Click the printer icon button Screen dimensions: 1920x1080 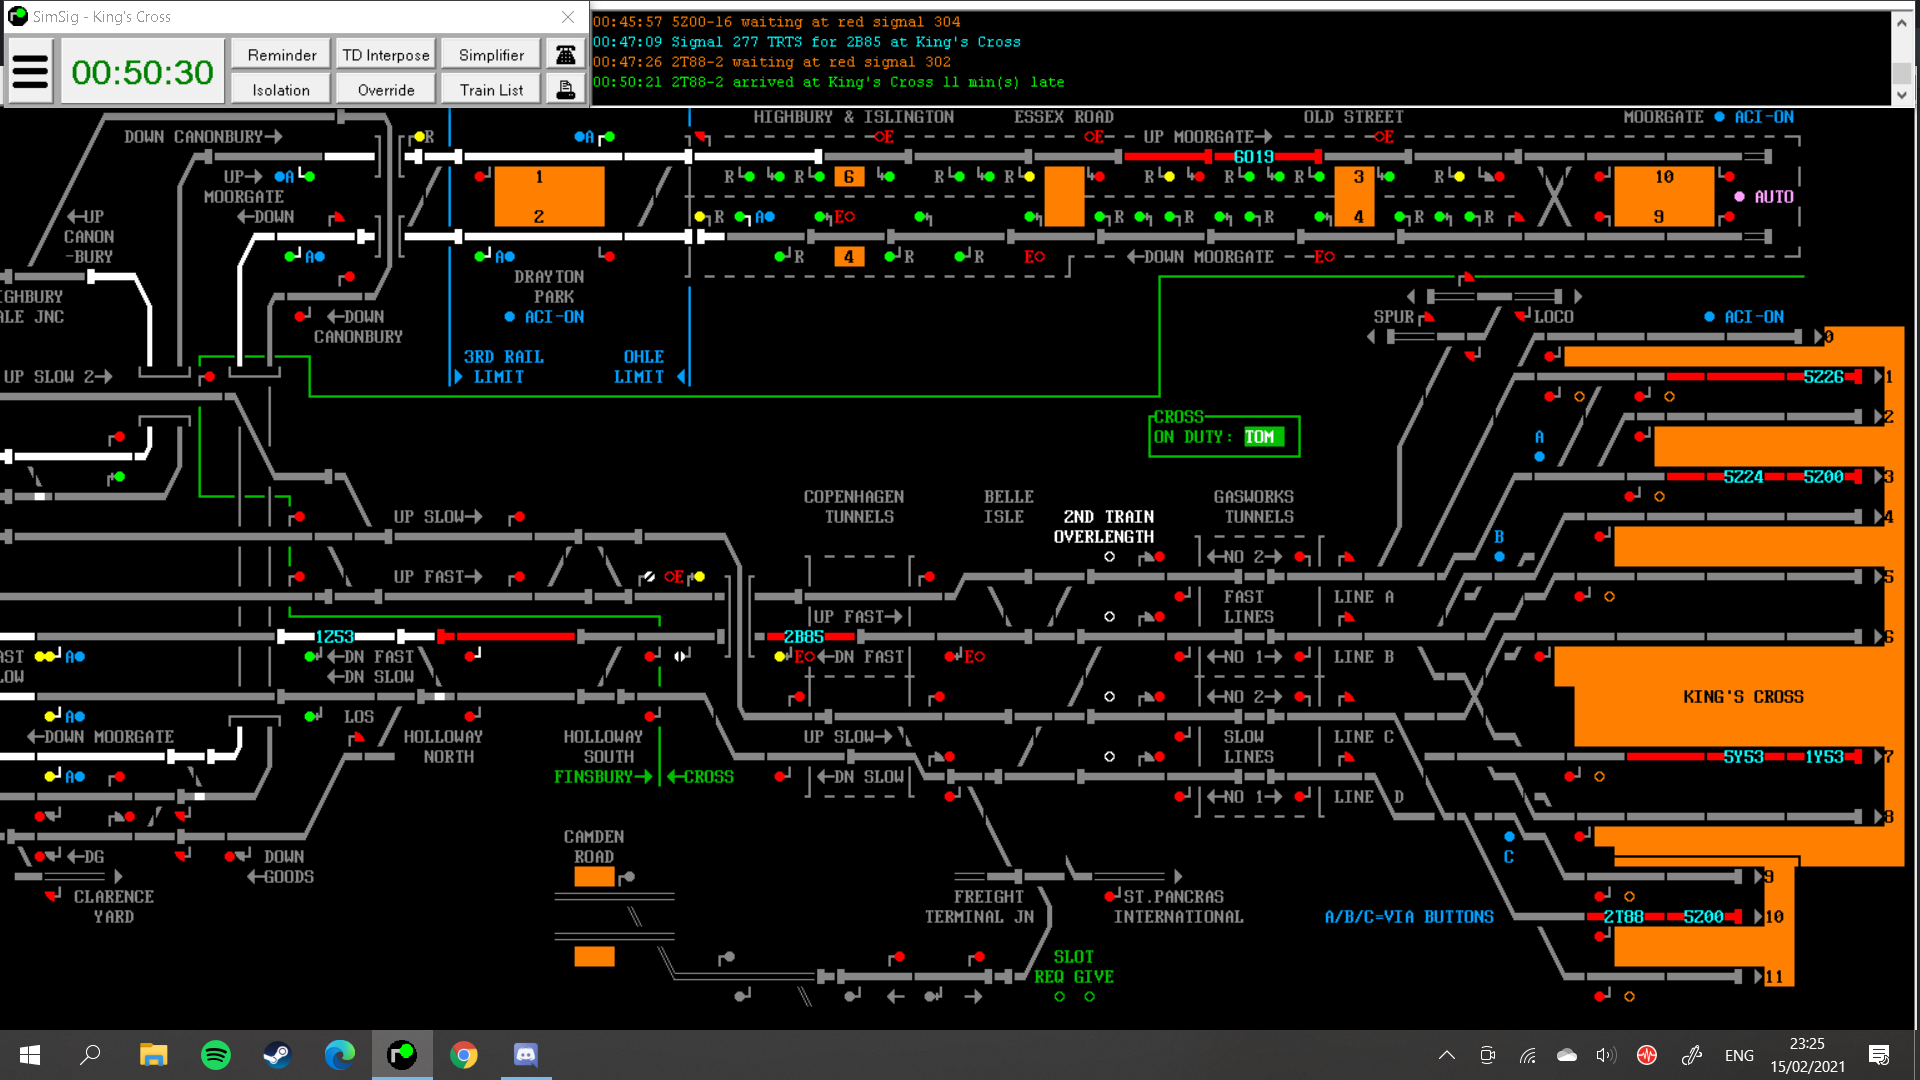click(x=566, y=90)
